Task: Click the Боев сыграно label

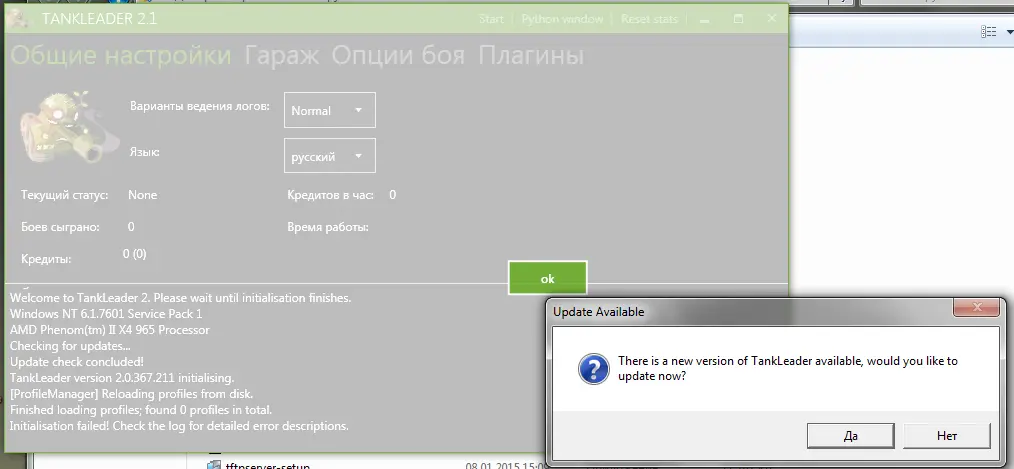Action: point(60,227)
